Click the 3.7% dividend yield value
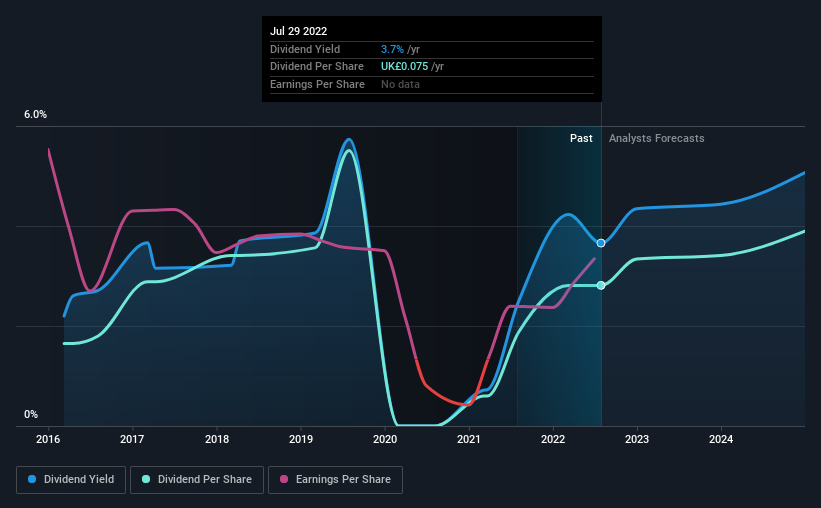This screenshot has height=508, width=821. (392, 49)
